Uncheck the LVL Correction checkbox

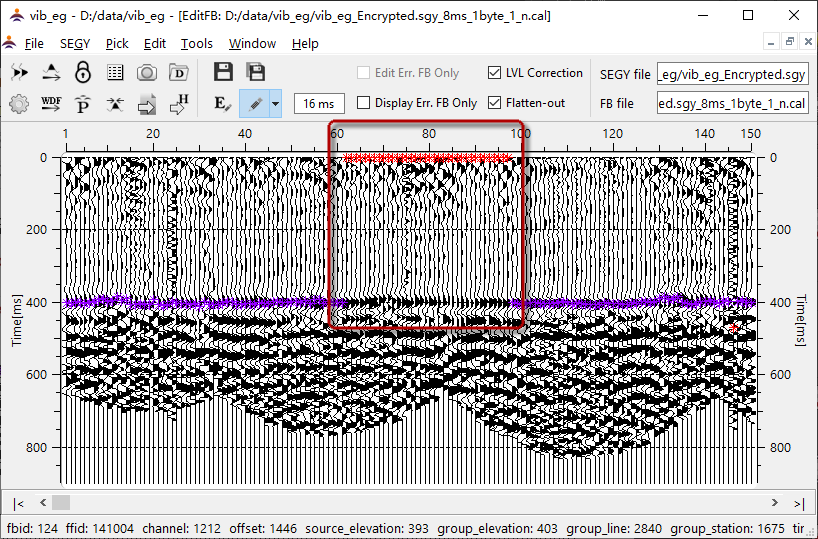(494, 73)
